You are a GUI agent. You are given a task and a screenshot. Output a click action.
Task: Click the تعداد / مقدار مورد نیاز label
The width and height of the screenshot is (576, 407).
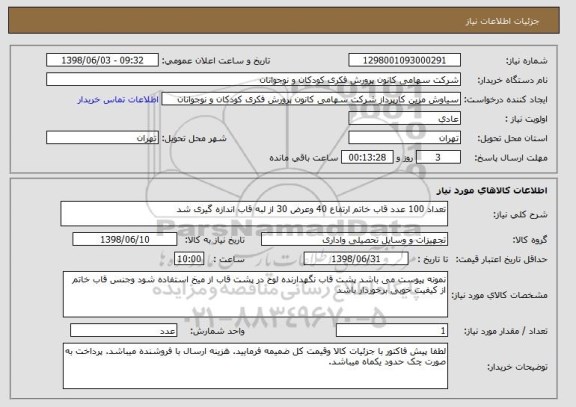(506, 331)
